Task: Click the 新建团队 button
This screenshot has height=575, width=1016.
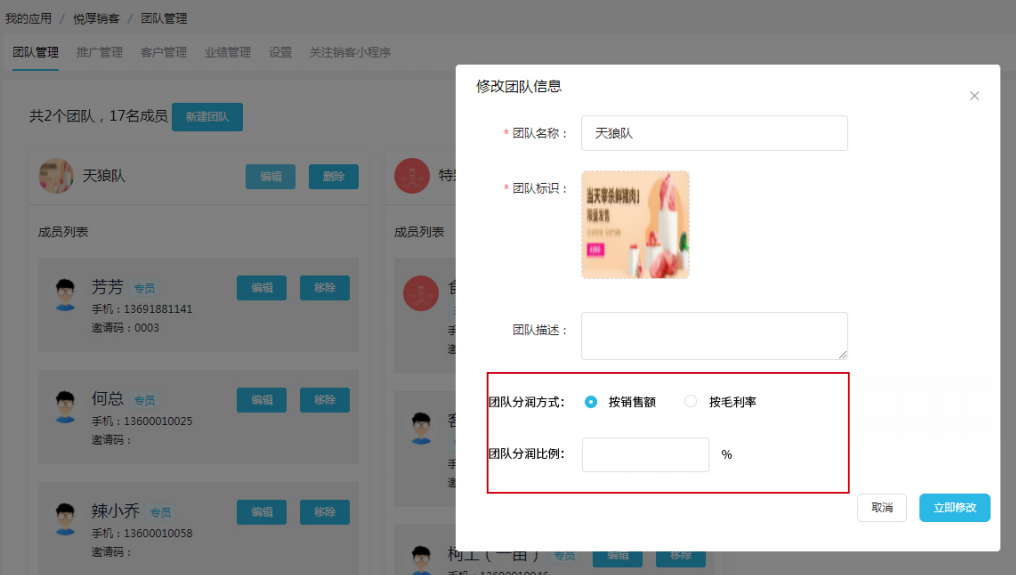Action: [207, 117]
